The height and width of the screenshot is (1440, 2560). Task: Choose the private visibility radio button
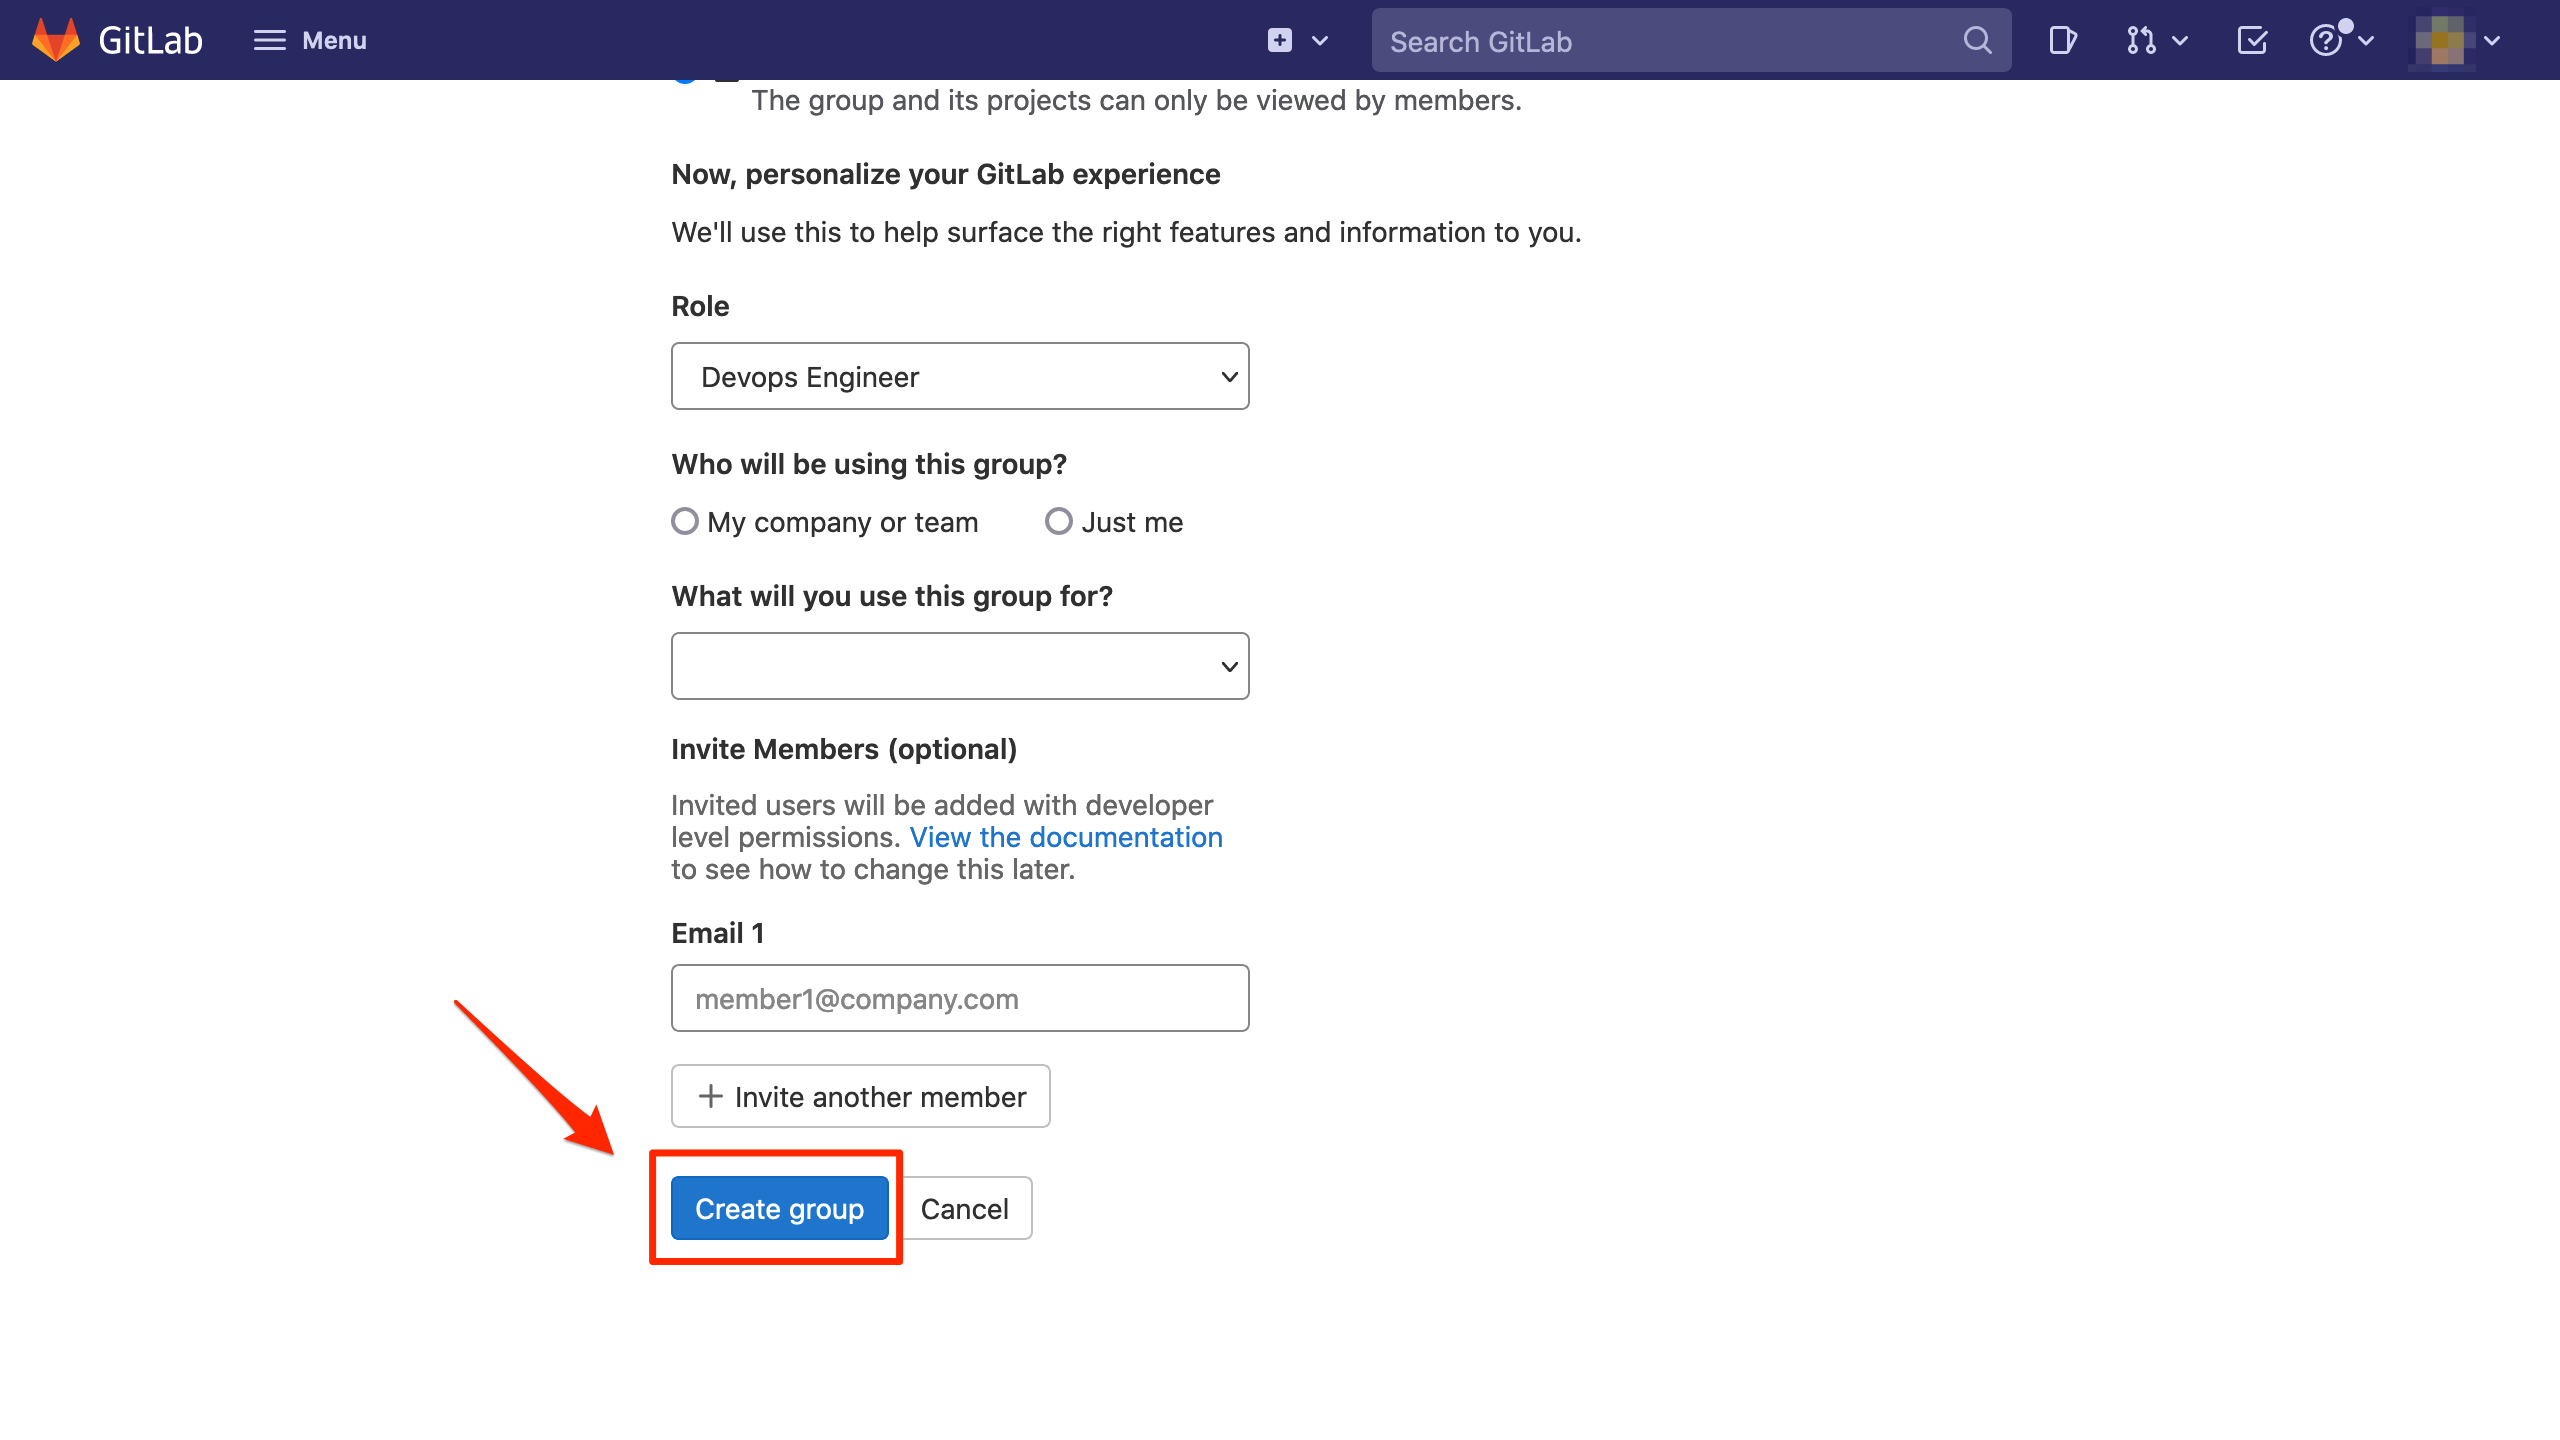pos(686,78)
